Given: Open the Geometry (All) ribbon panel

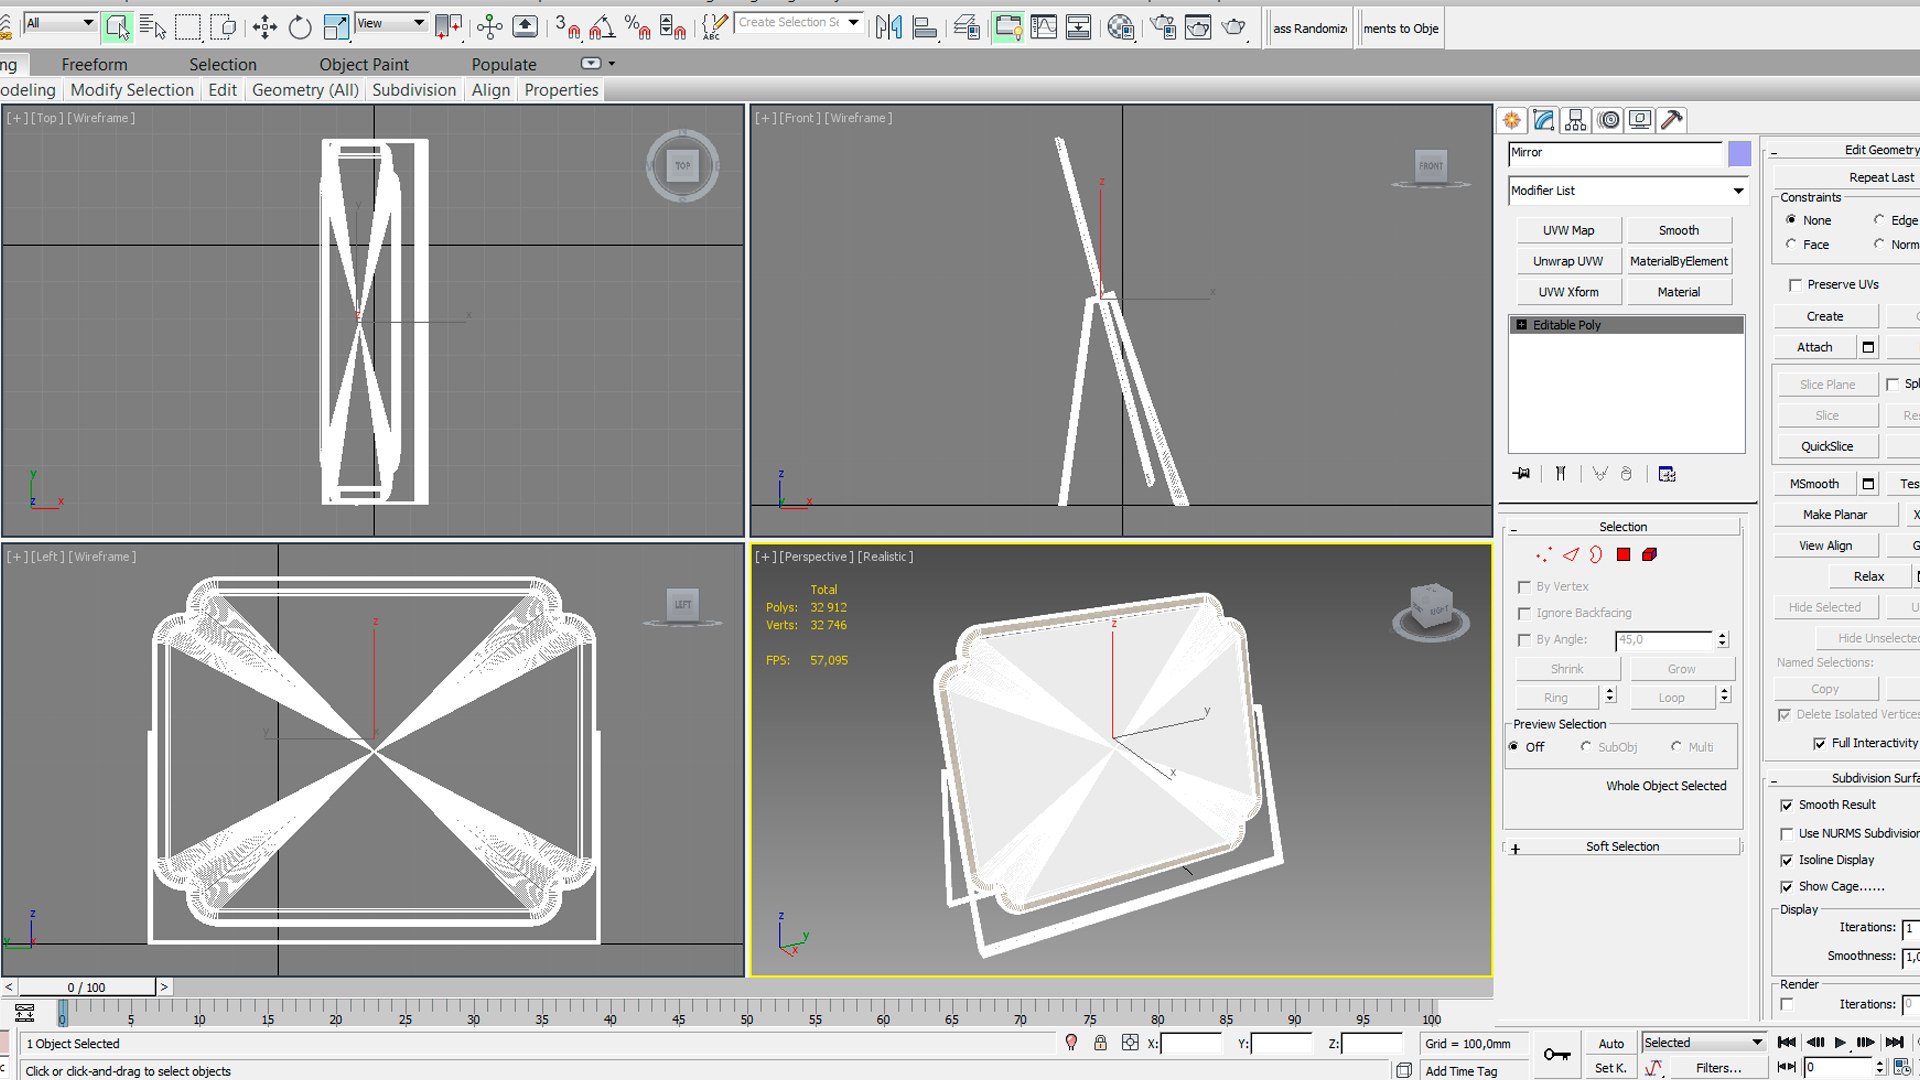Looking at the screenshot, I should [x=305, y=90].
